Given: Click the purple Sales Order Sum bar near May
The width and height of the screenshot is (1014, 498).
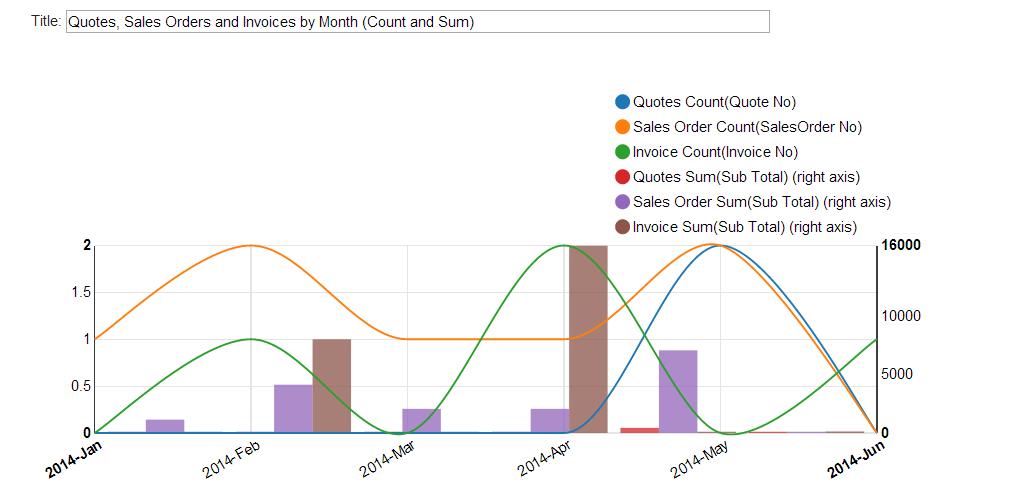Looking at the screenshot, I should tap(678, 391).
